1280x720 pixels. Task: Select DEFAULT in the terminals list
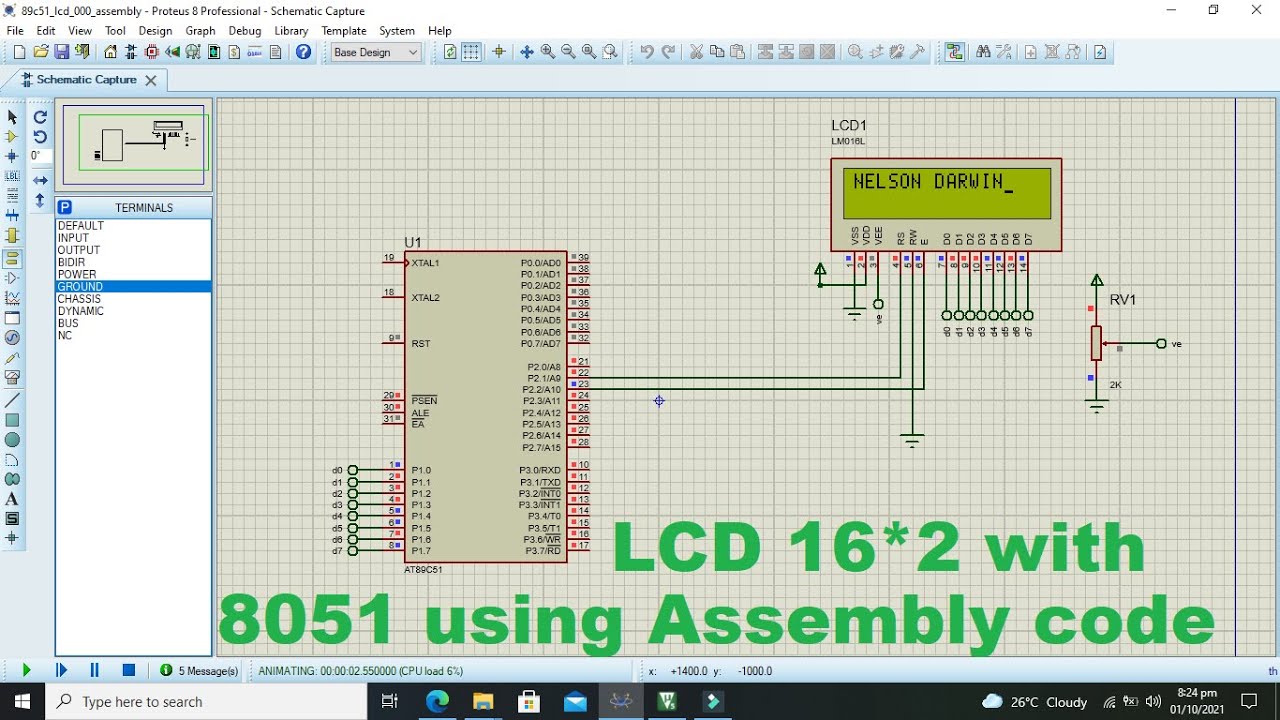point(133,226)
